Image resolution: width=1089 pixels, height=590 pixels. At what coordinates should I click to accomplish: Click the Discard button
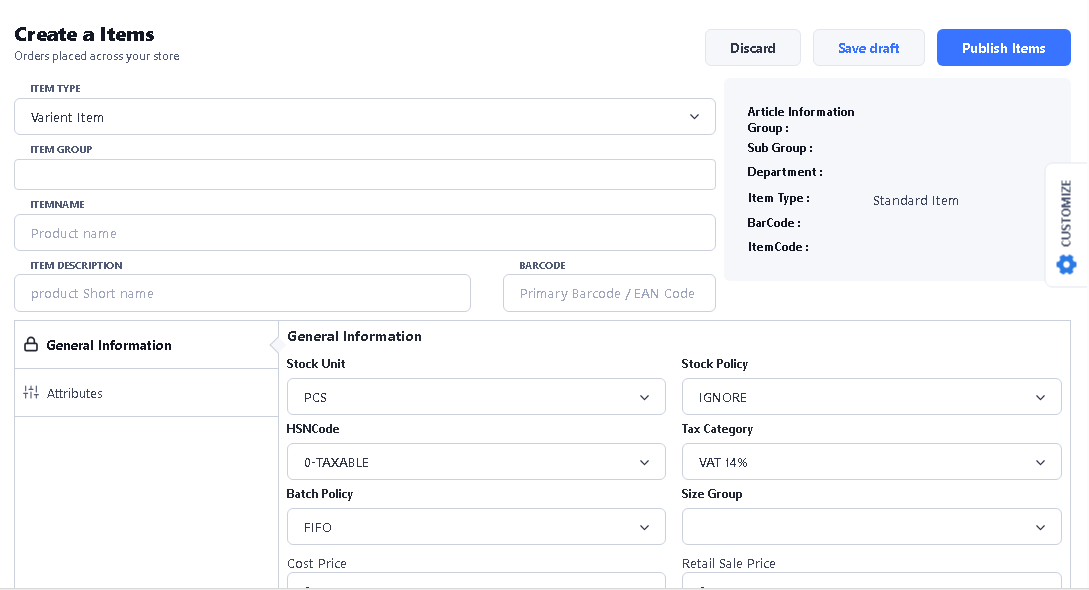752,48
